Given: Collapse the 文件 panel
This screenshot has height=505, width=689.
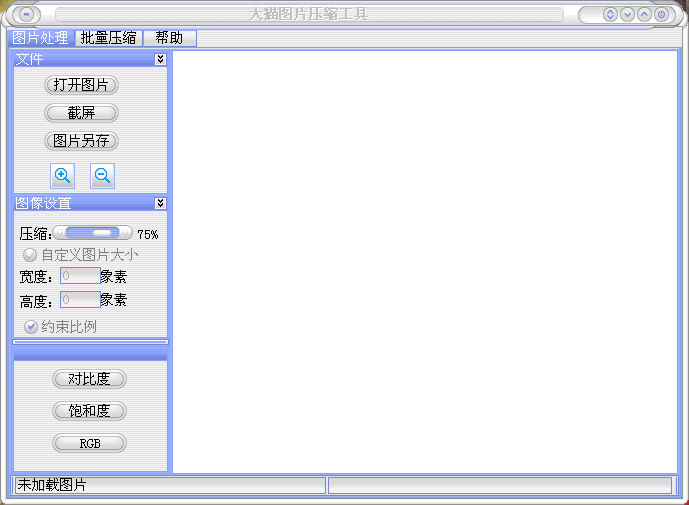Looking at the screenshot, I should (160, 59).
